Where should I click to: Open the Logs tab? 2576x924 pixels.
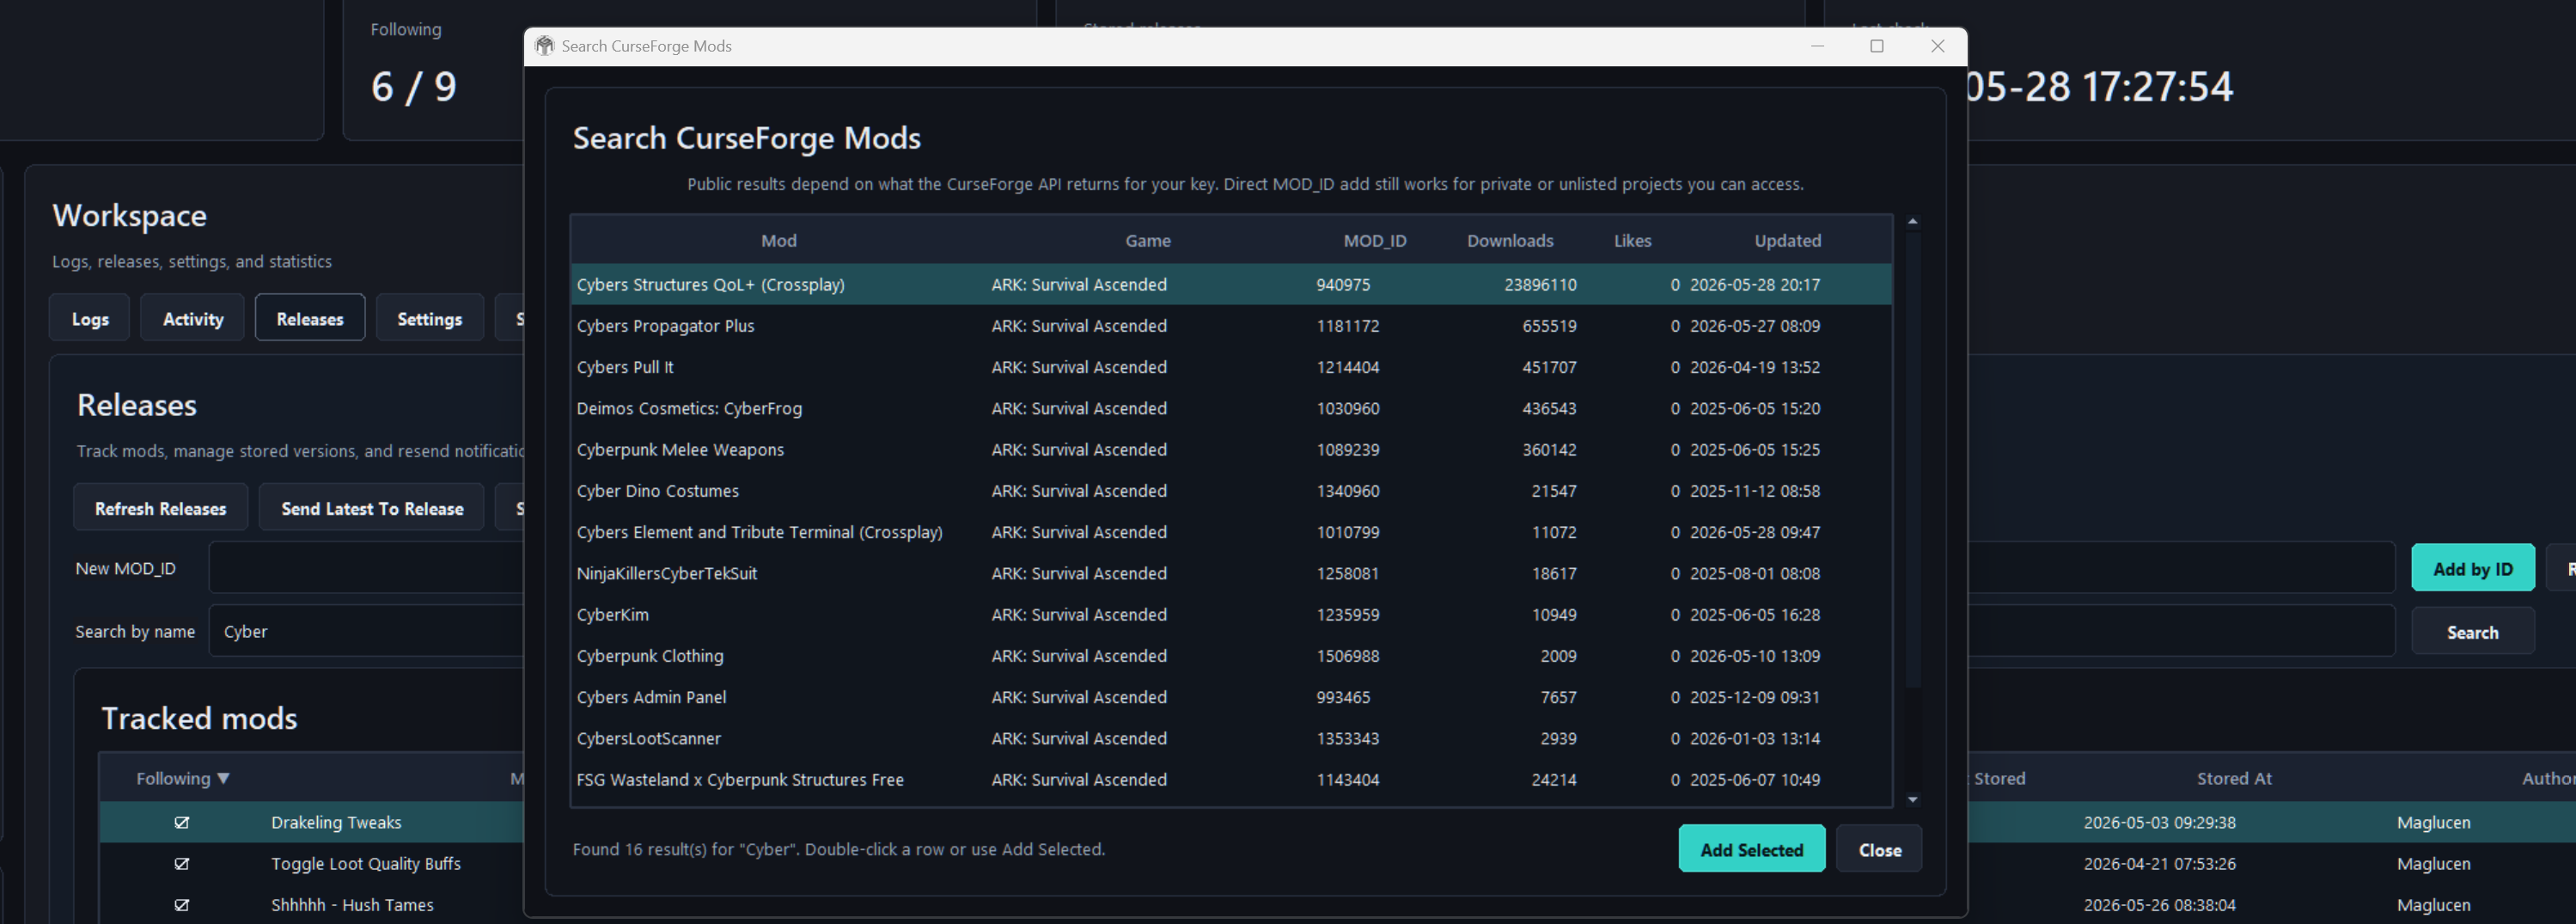(90, 318)
